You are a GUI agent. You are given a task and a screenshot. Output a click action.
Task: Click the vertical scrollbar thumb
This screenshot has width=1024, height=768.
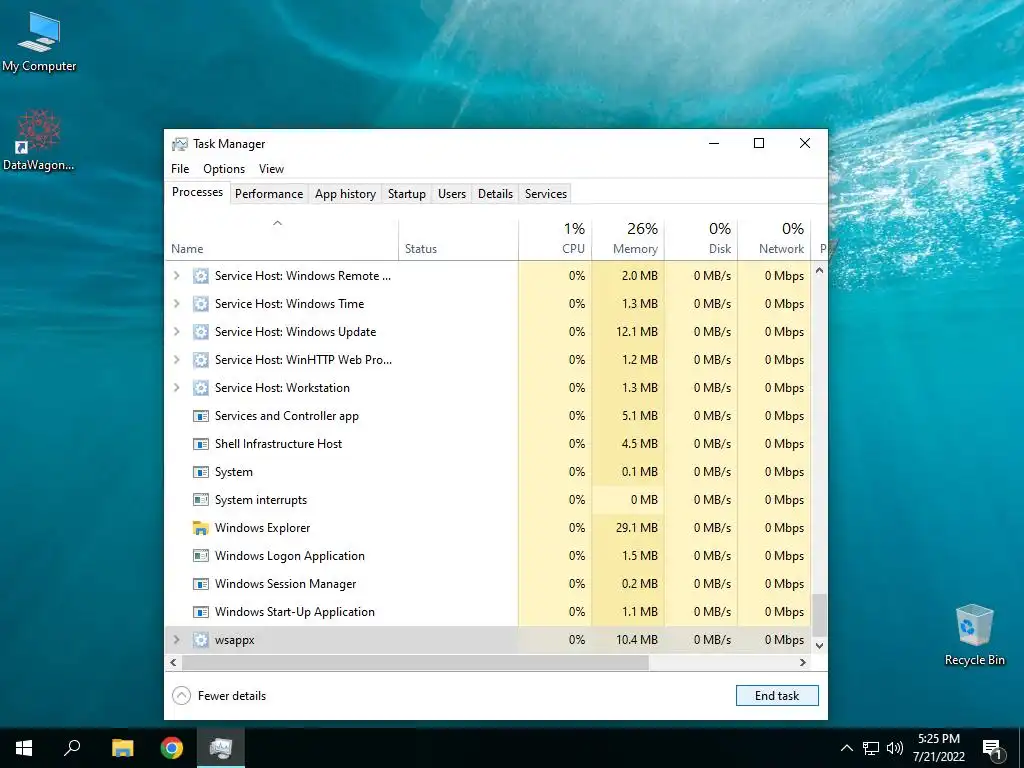coord(820,615)
